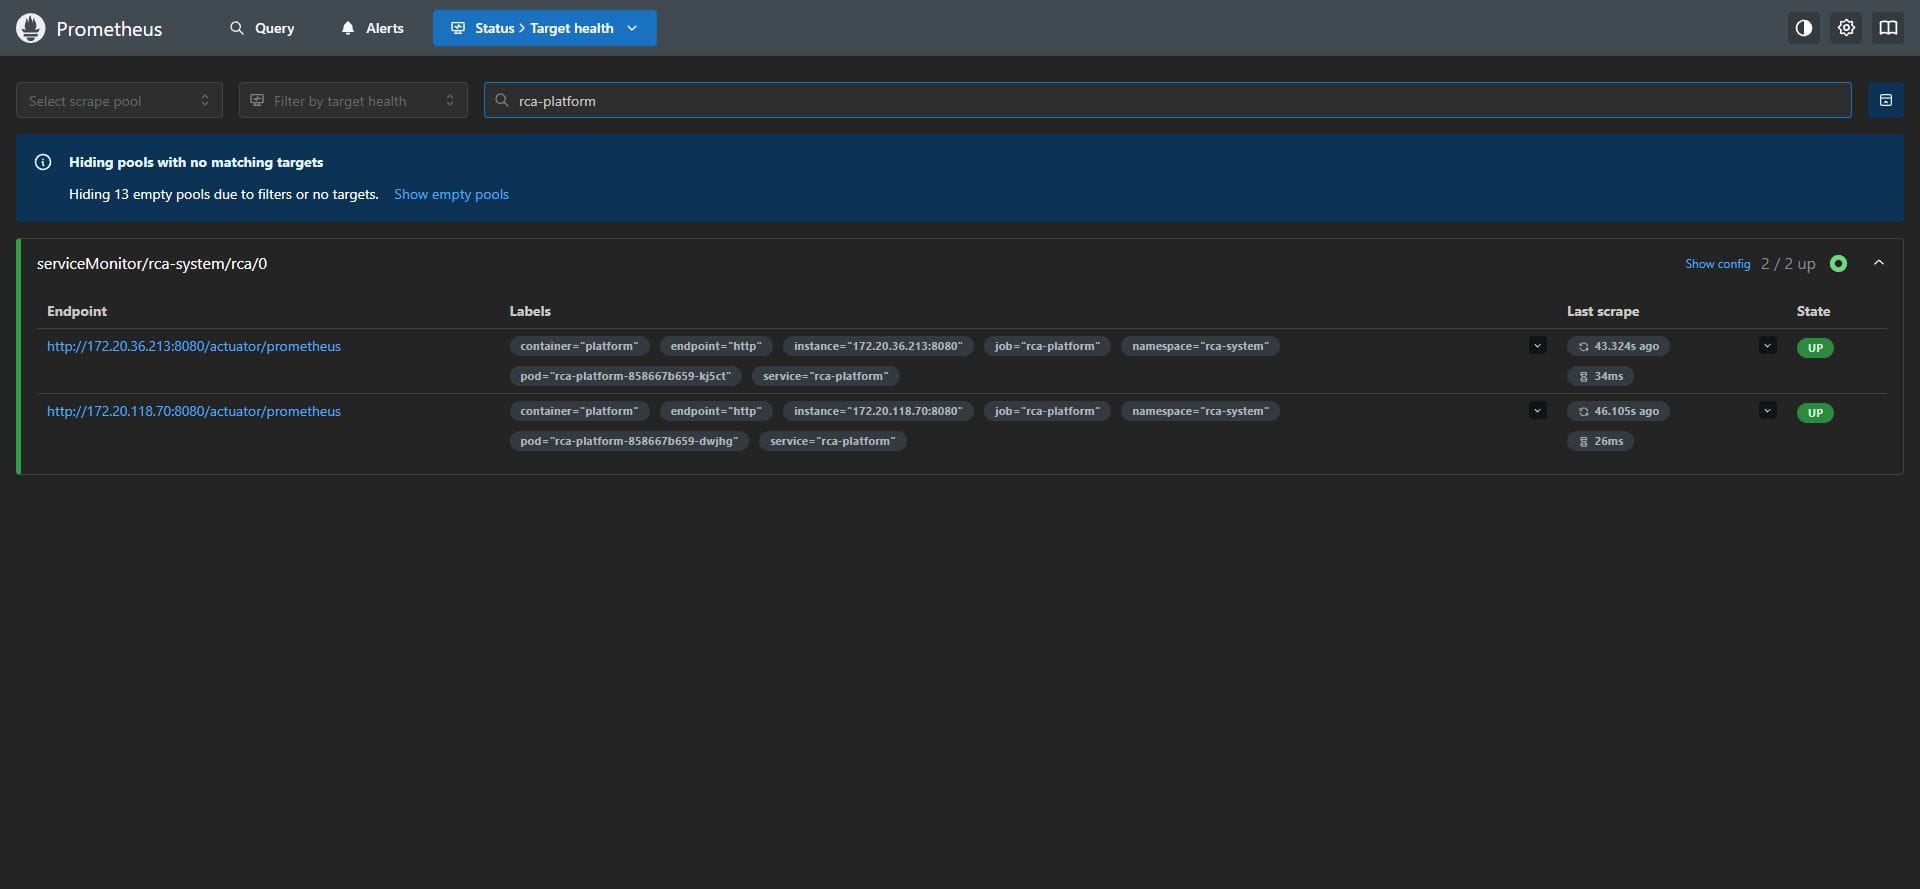Click the green health ring indicator
This screenshot has width=1920, height=889.
tap(1838, 264)
